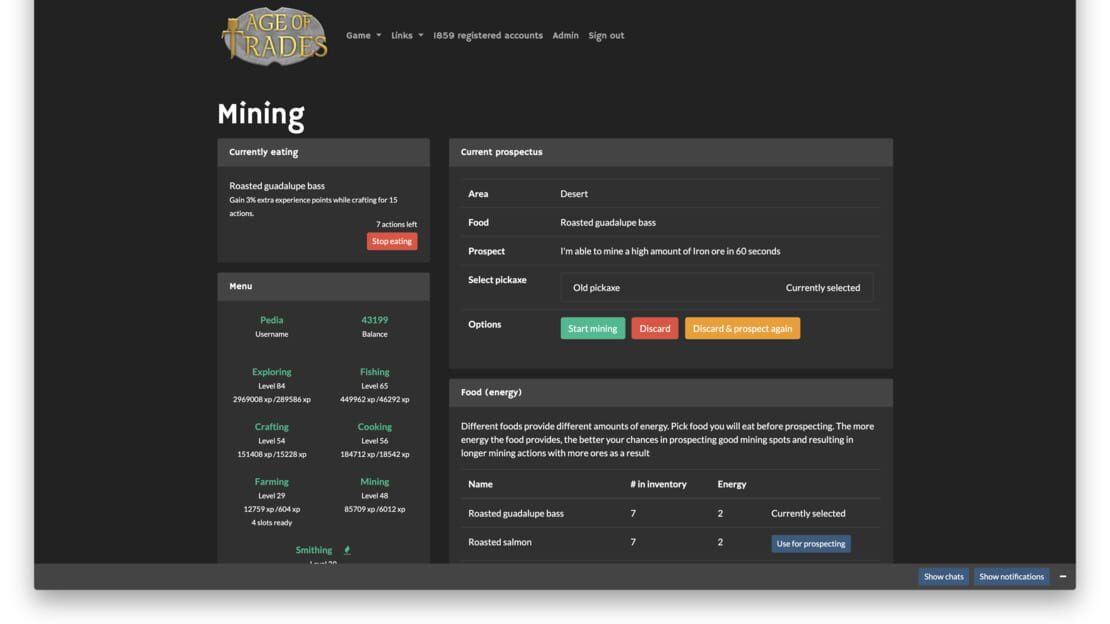Stop eating the roasted guadalupe bass
Viewport: 1110px width, 624px height.
tap(391, 242)
